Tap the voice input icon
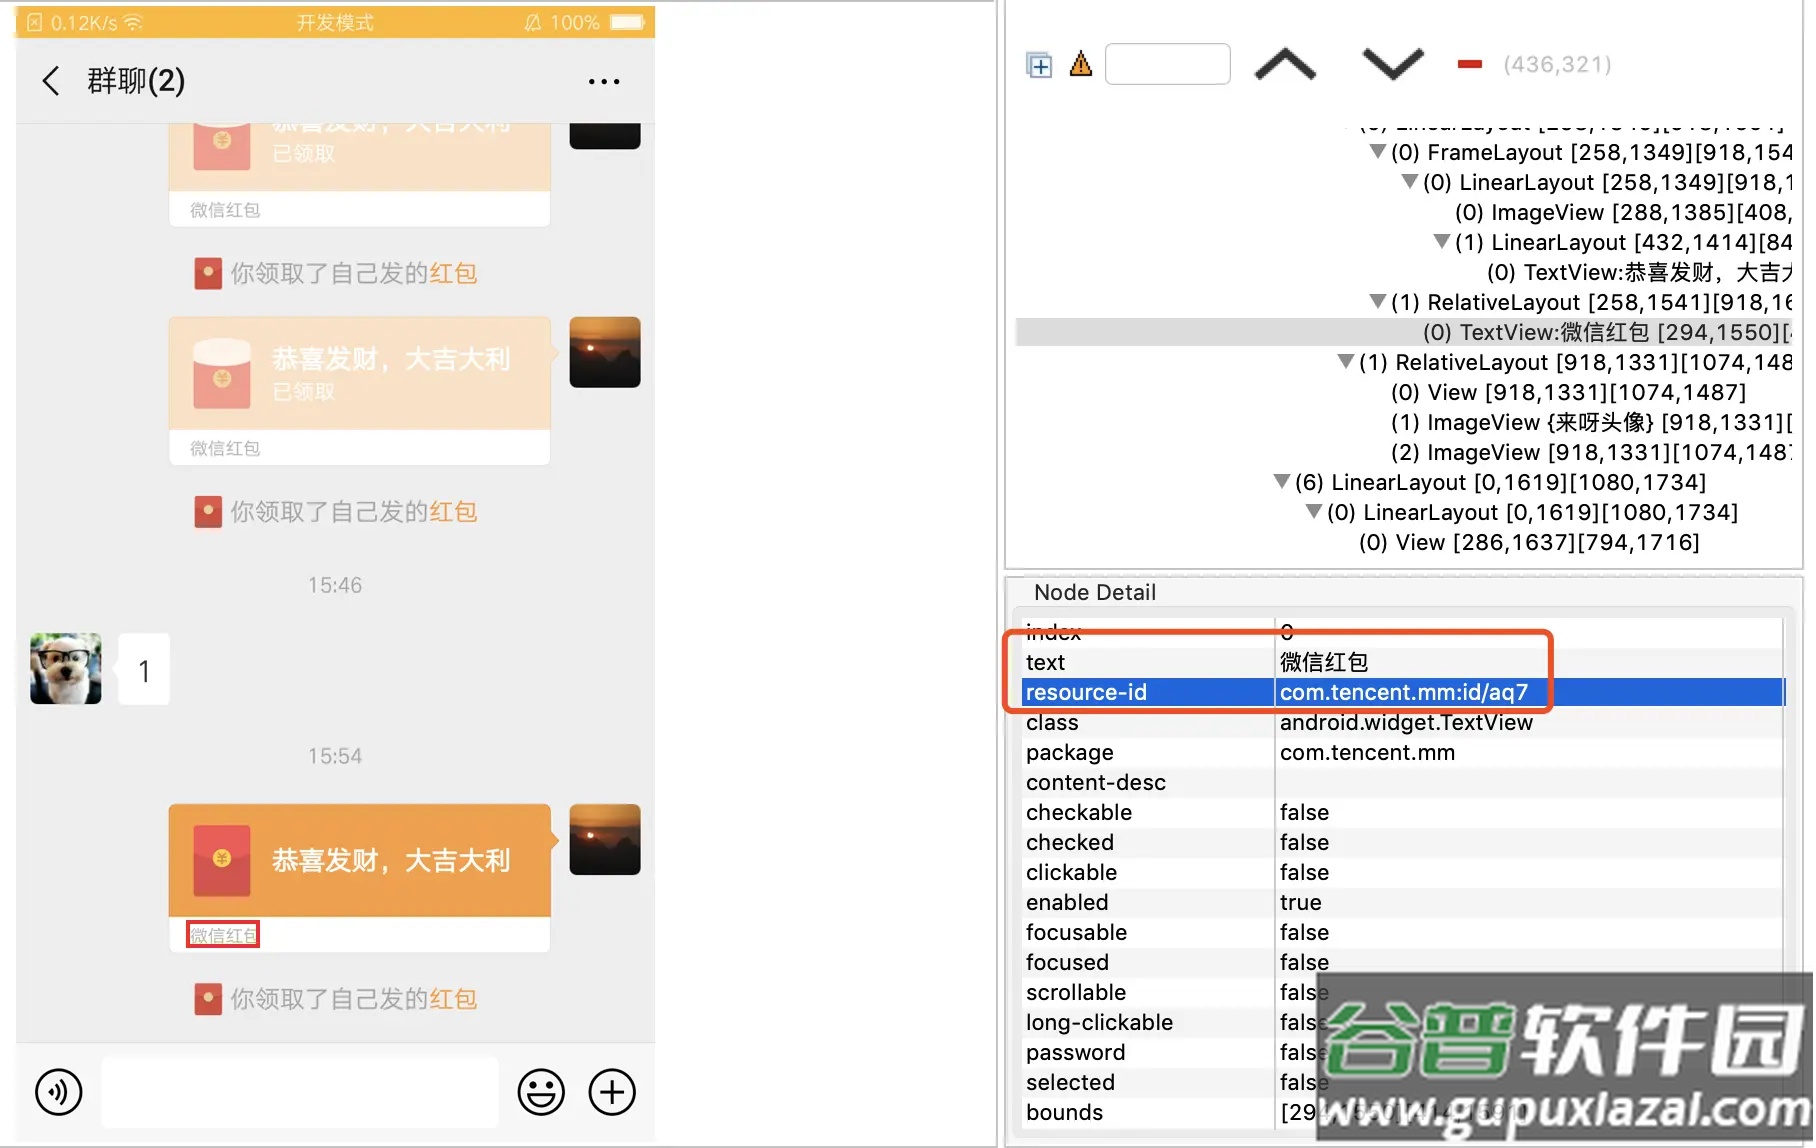This screenshot has width=1816, height=1148. click(x=59, y=1091)
